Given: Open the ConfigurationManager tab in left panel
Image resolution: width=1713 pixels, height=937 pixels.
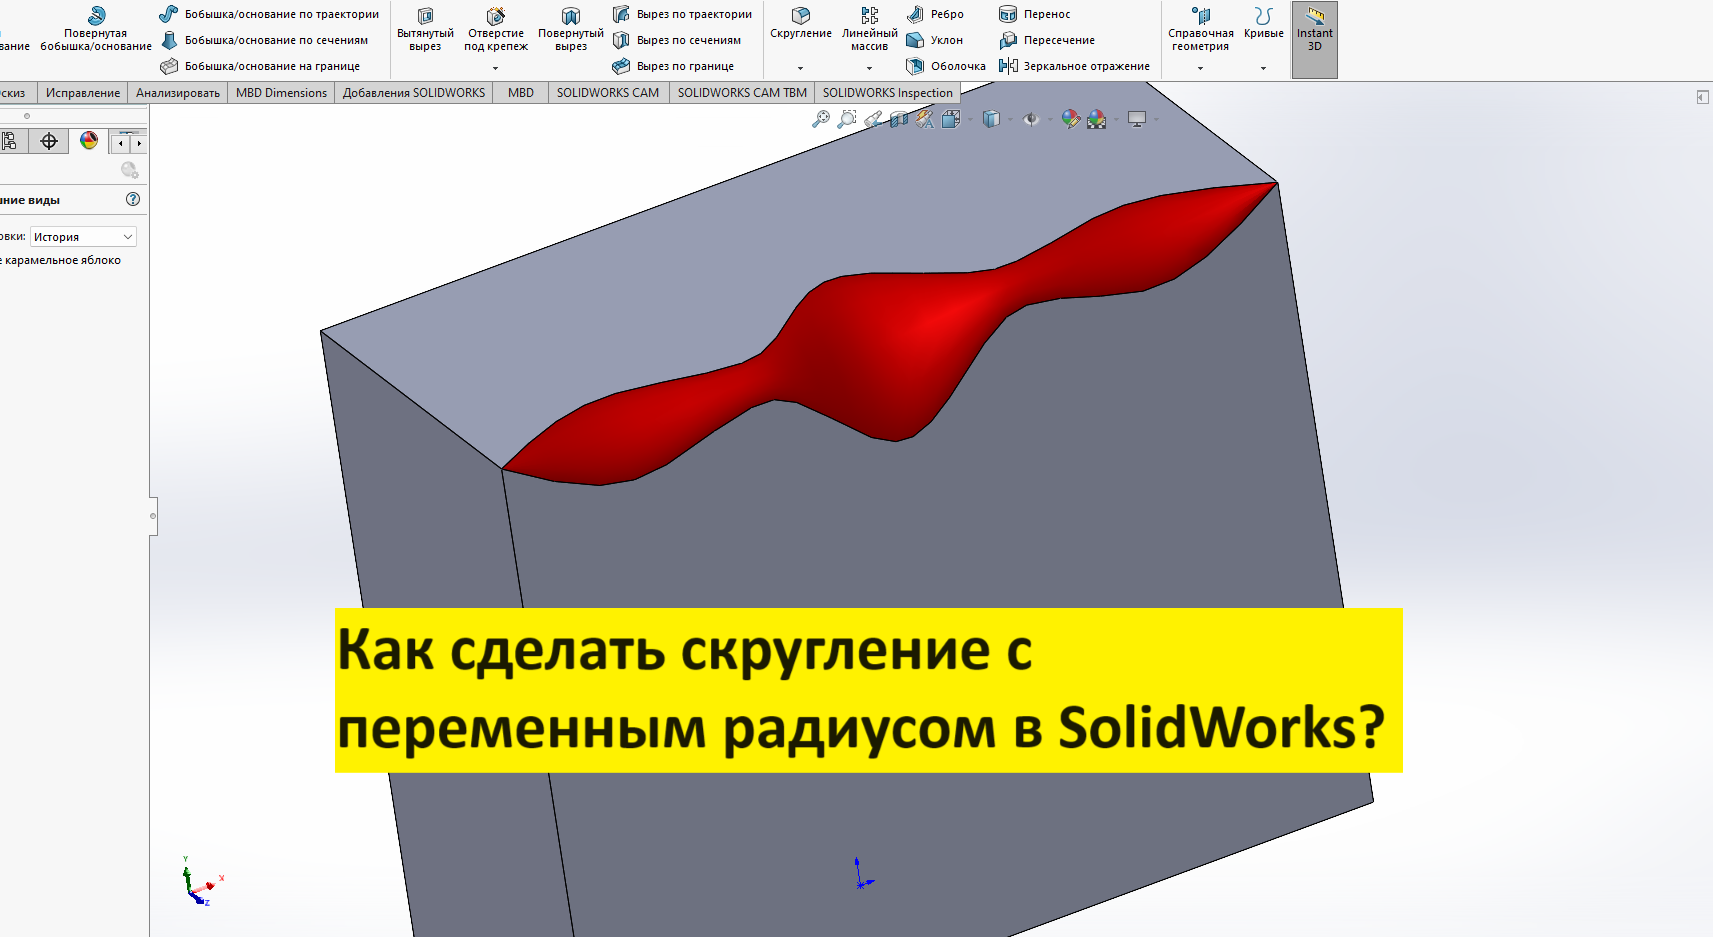Looking at the screenshot, I should coord(10,141).
